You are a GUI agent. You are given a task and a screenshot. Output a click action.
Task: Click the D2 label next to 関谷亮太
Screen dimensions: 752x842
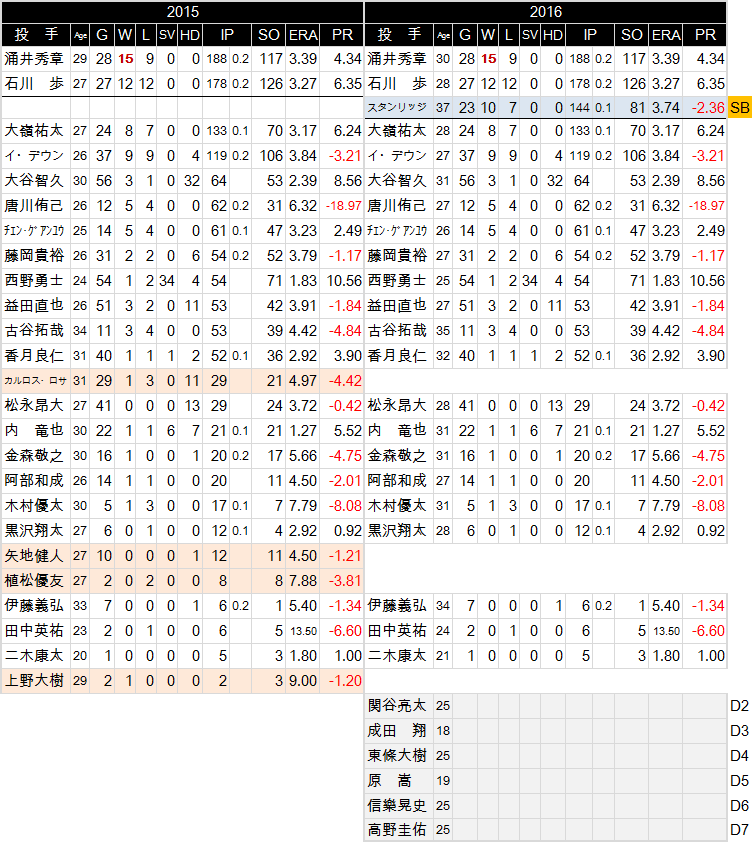pyautogui.click(x=739, y=706)
